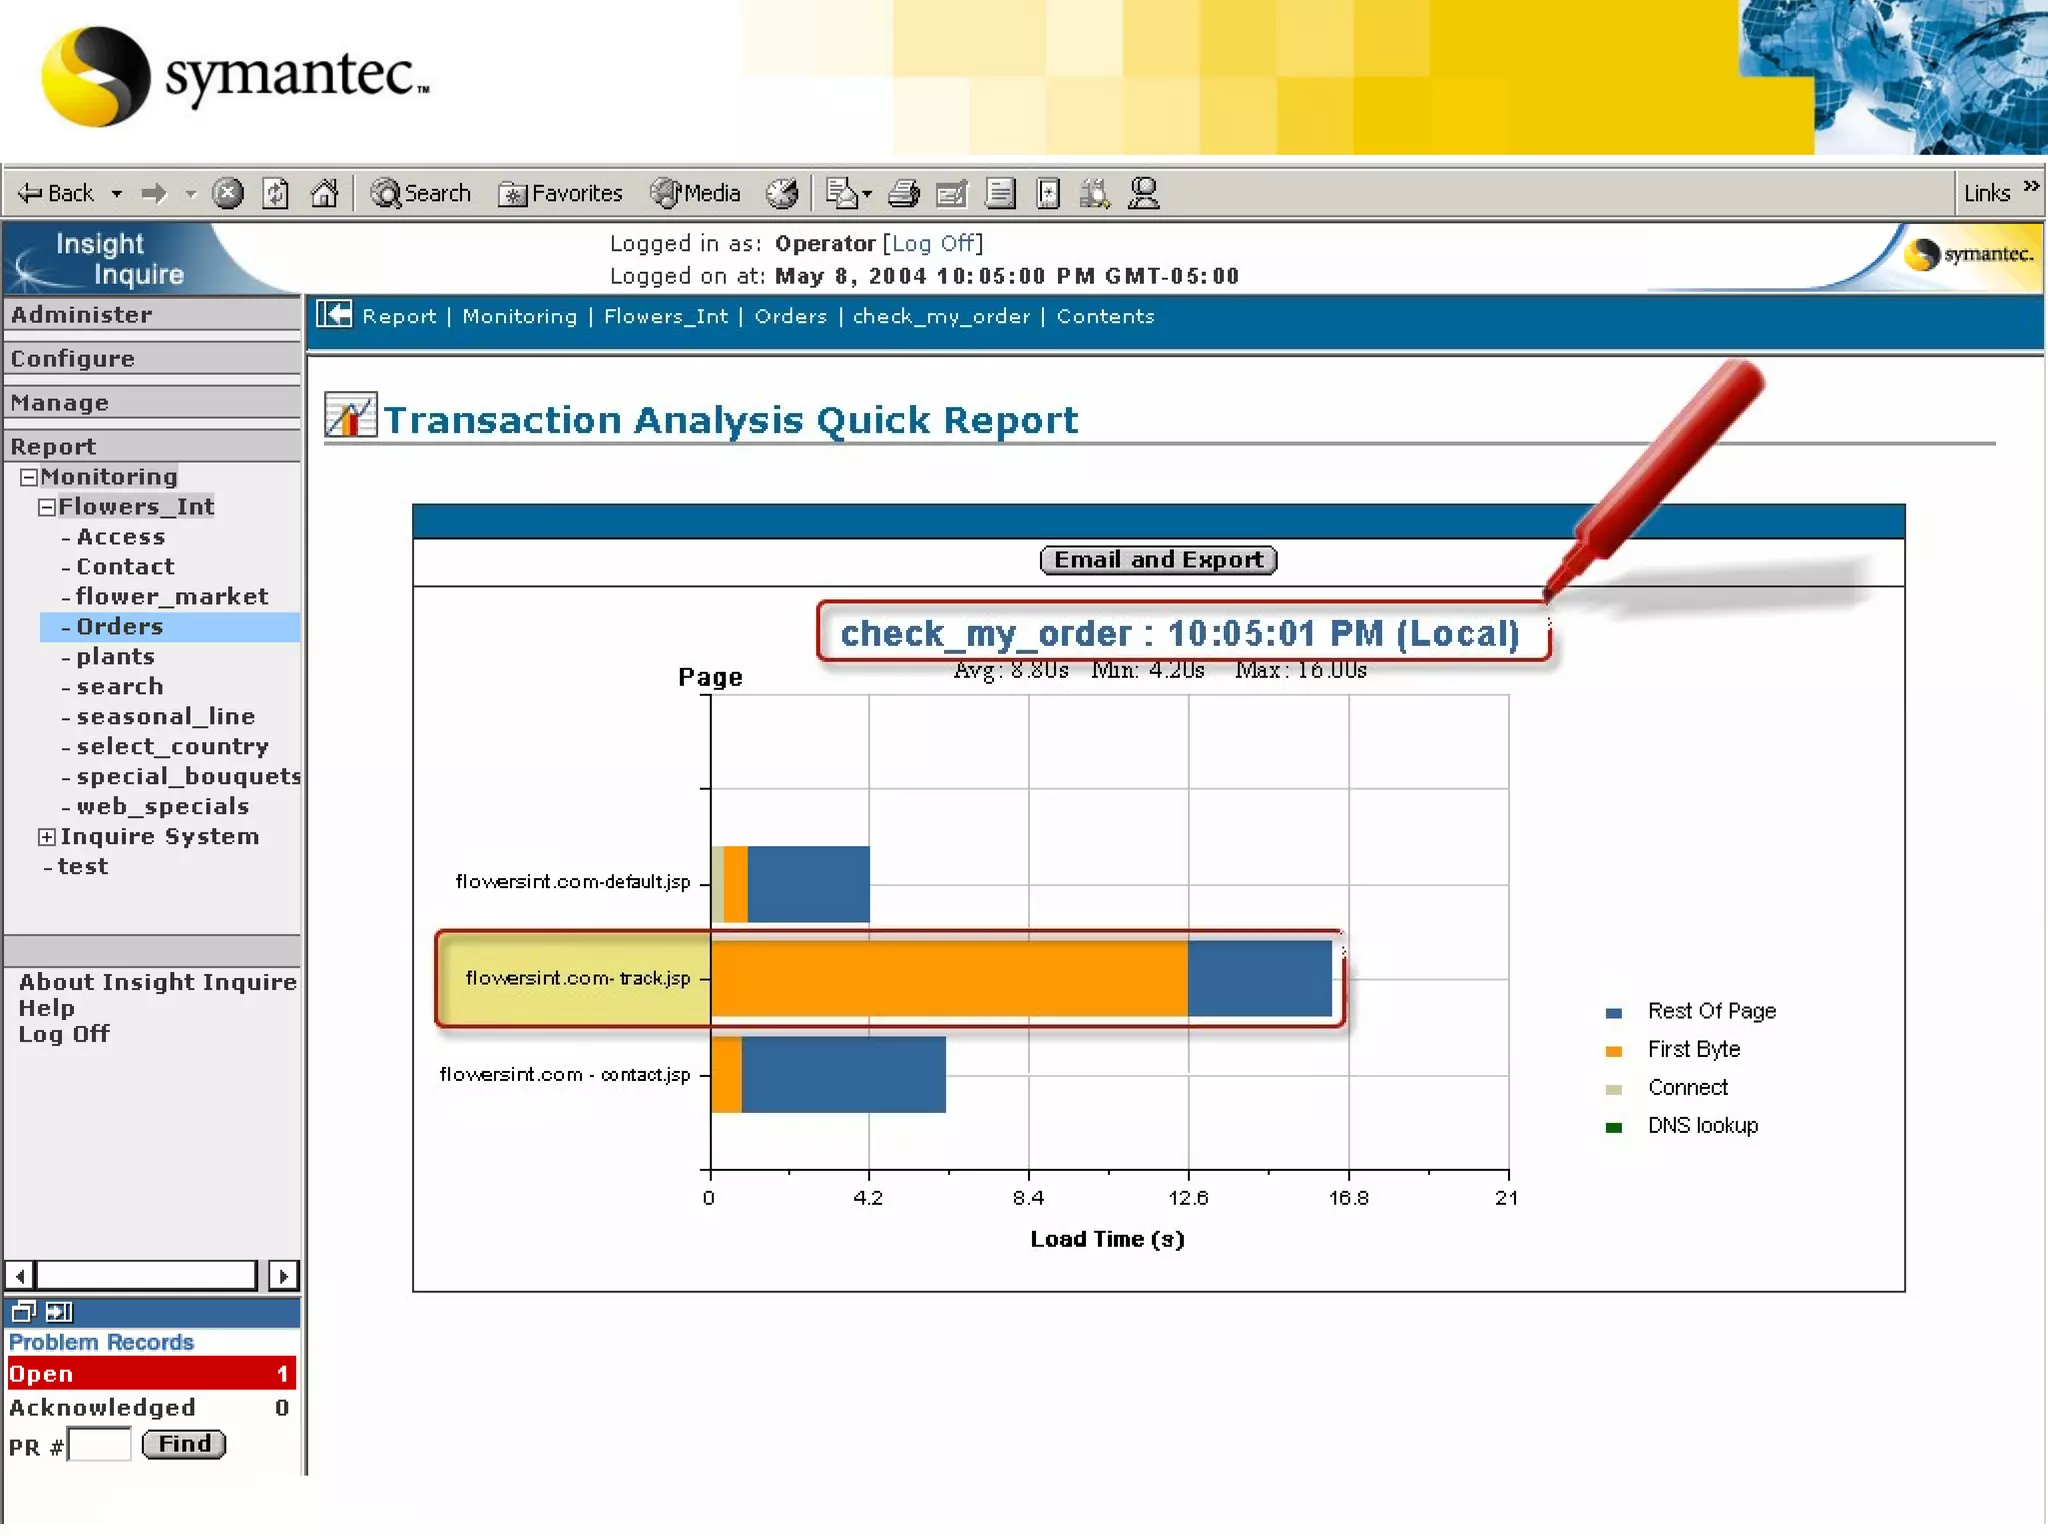This screenshot has width=2048, height=1536.
Task: Open Back button history dropdown arrow
Action: click(117, 193)
